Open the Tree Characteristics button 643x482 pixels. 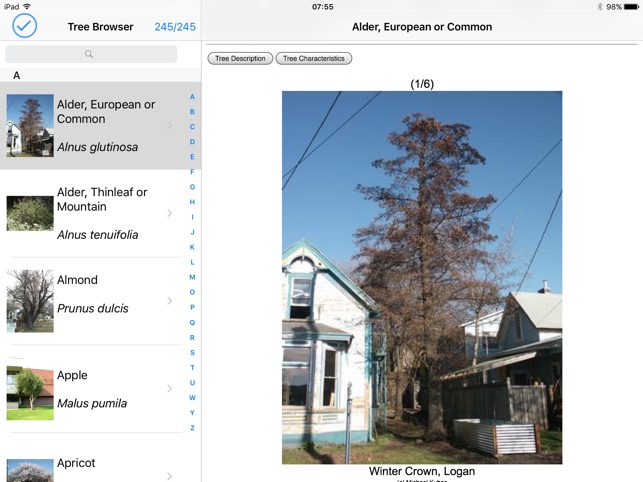click(x=314, y=58)
